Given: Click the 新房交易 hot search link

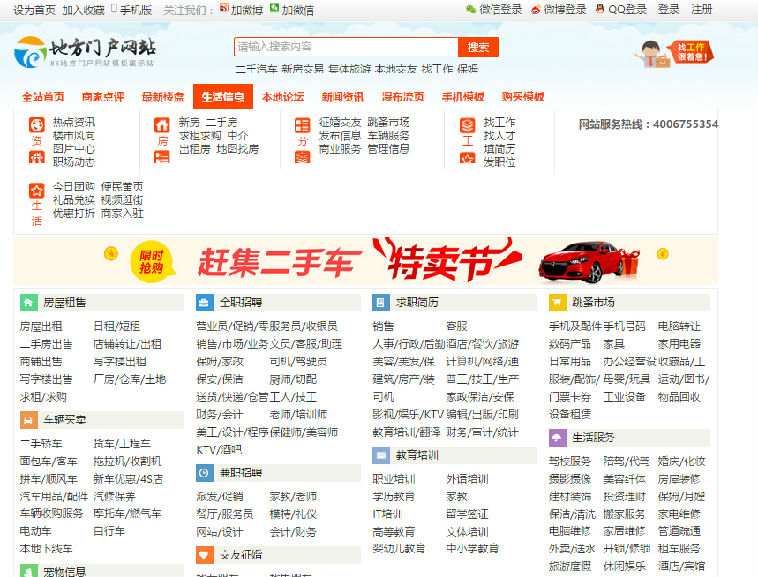Looking at the screenshot, I should click(x=303, y=69).
